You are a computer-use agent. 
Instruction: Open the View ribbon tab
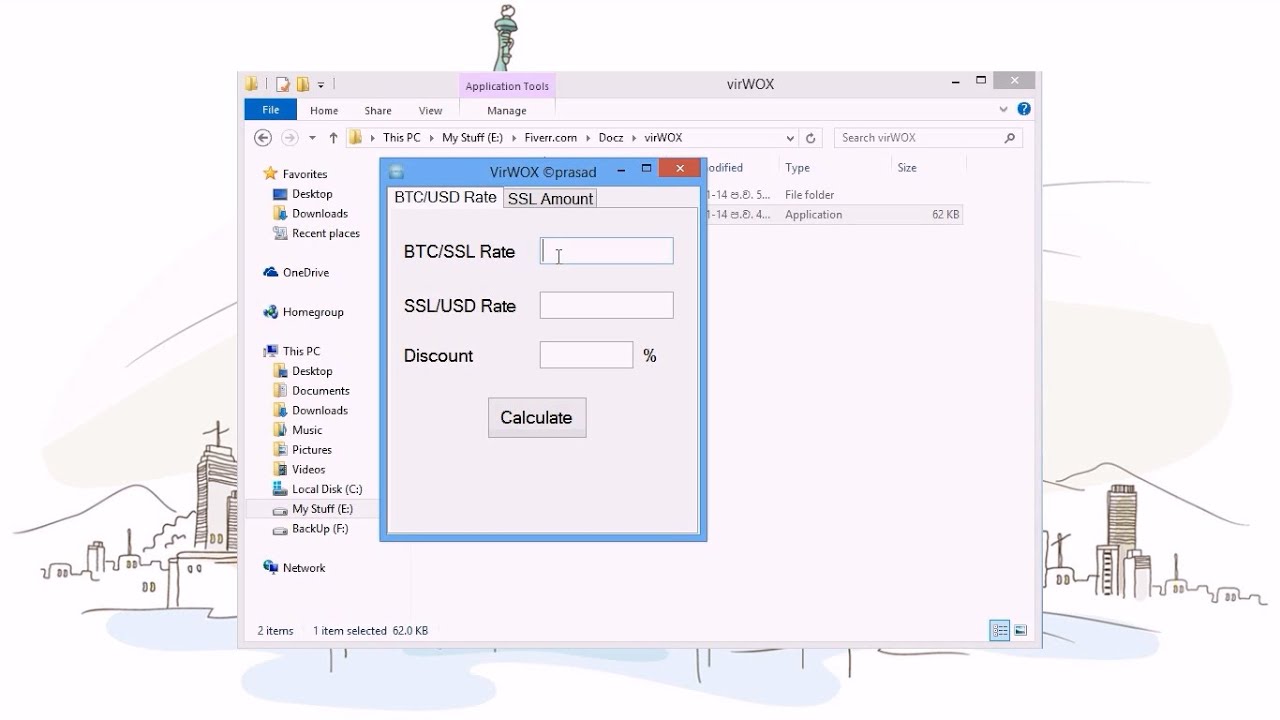[430, 111]
